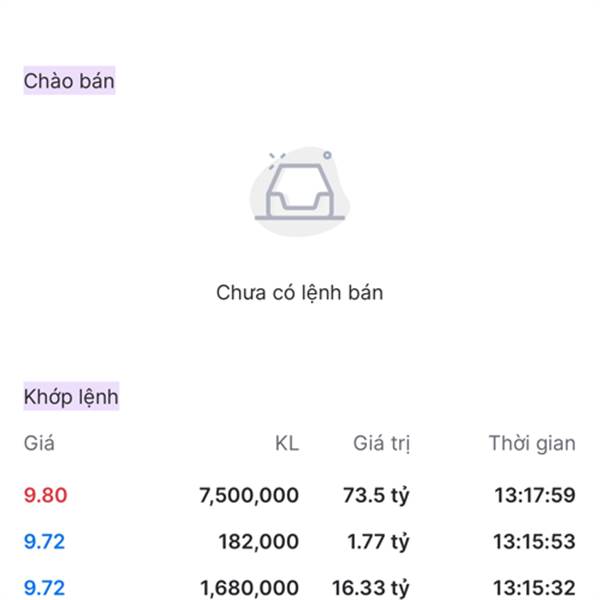600x600 pixels.
Task: Click the Giá trị column header
Action: tap(382, 444)
